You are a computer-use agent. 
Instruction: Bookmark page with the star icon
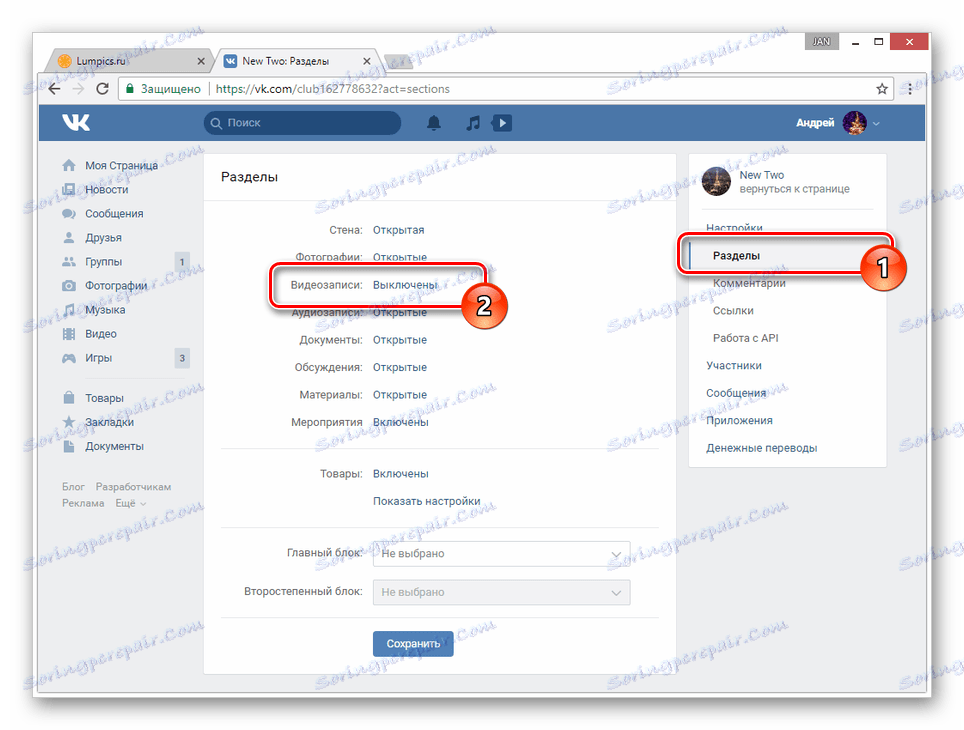pyautogui.click(x=882, y=89)
